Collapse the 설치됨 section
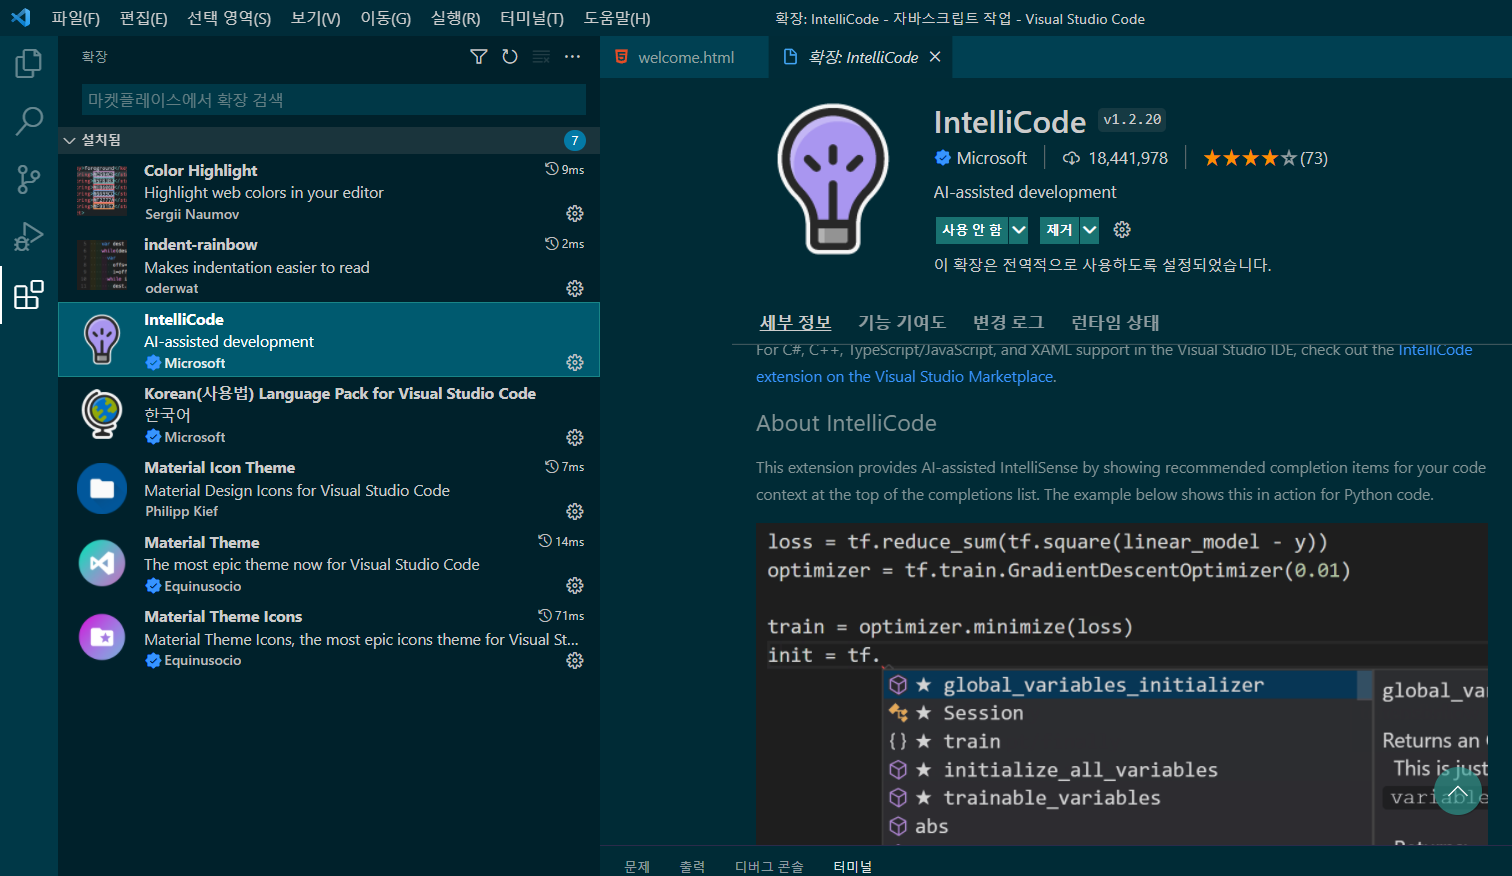 pos(329,140)
